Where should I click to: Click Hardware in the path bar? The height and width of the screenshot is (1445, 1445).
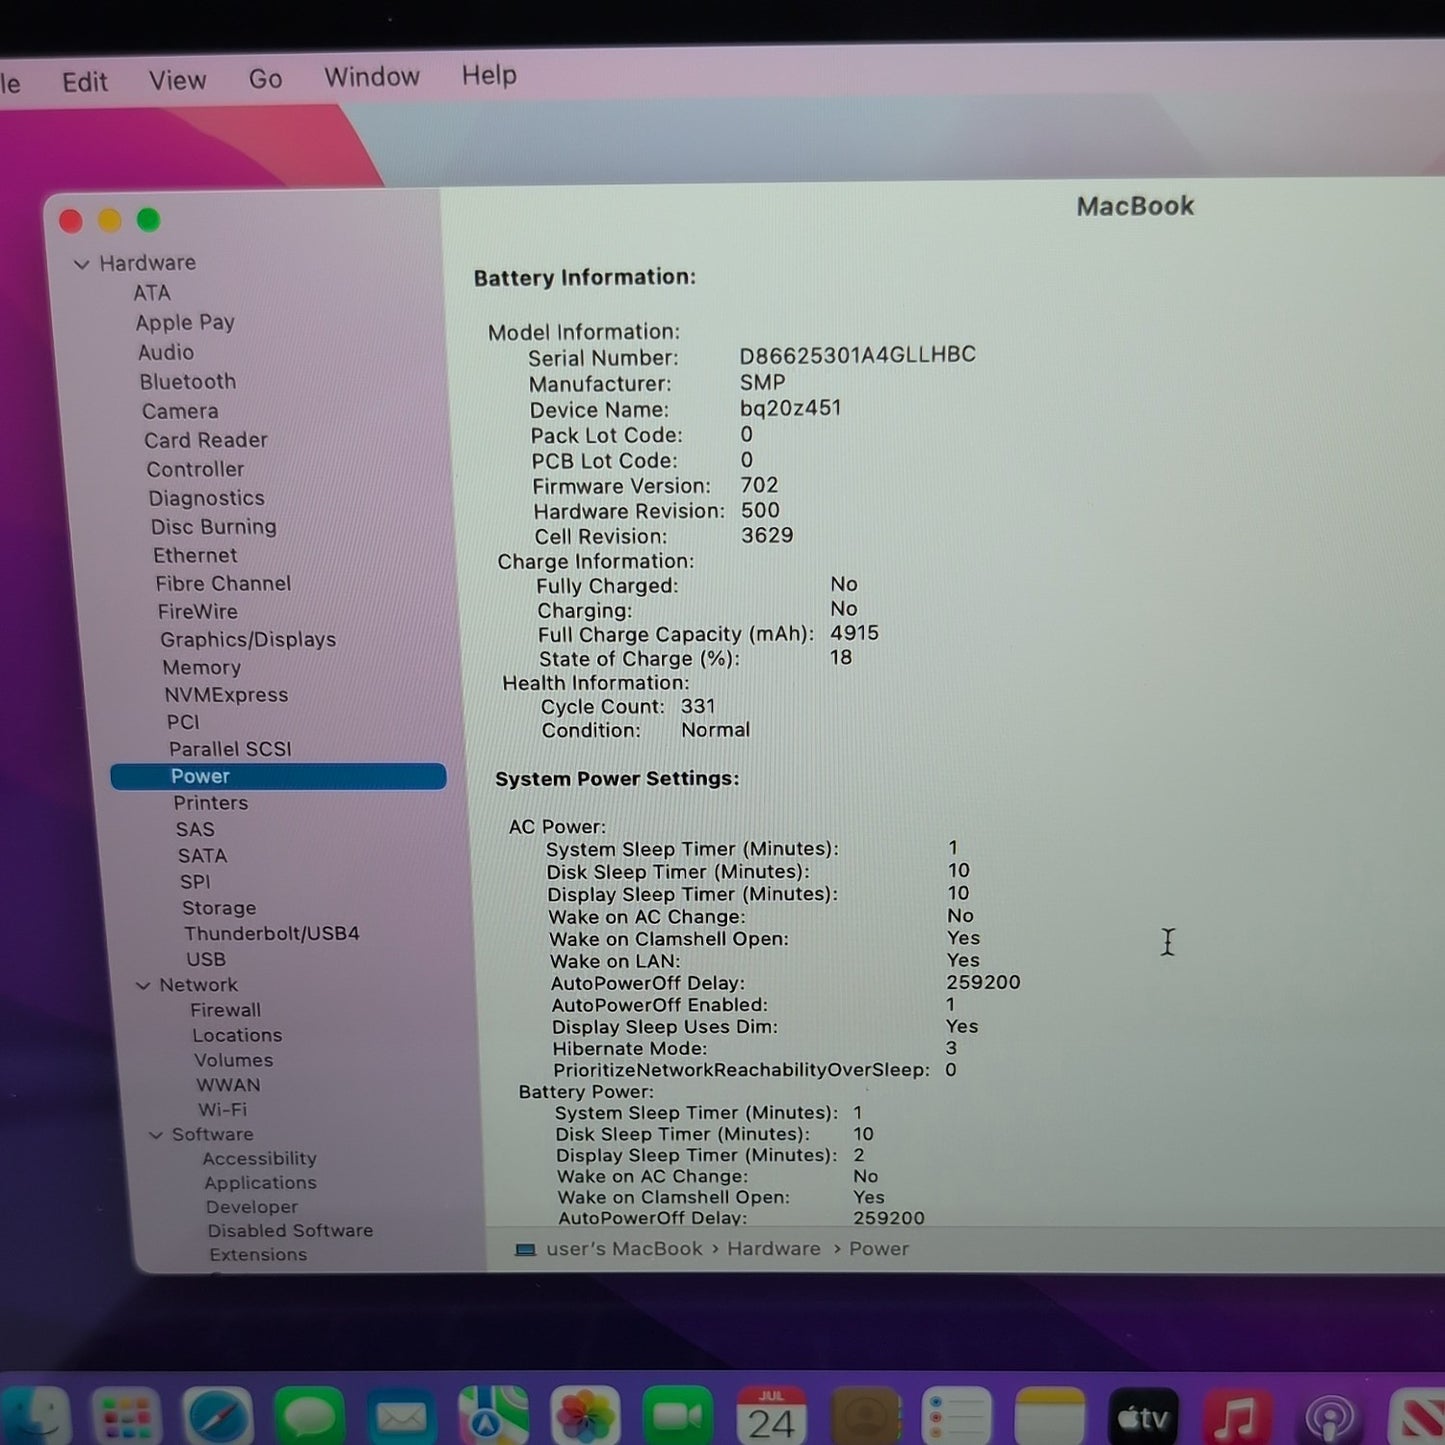coord(773,1249)
